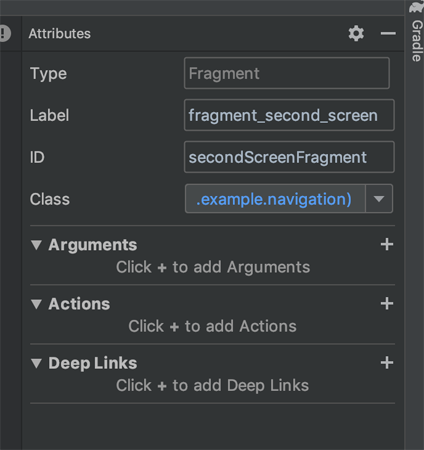Click the Gradle elephant icon
Image resolution: width=424 pixels, height=450 pixels.
pyautogui.click(x=417, y=7)
